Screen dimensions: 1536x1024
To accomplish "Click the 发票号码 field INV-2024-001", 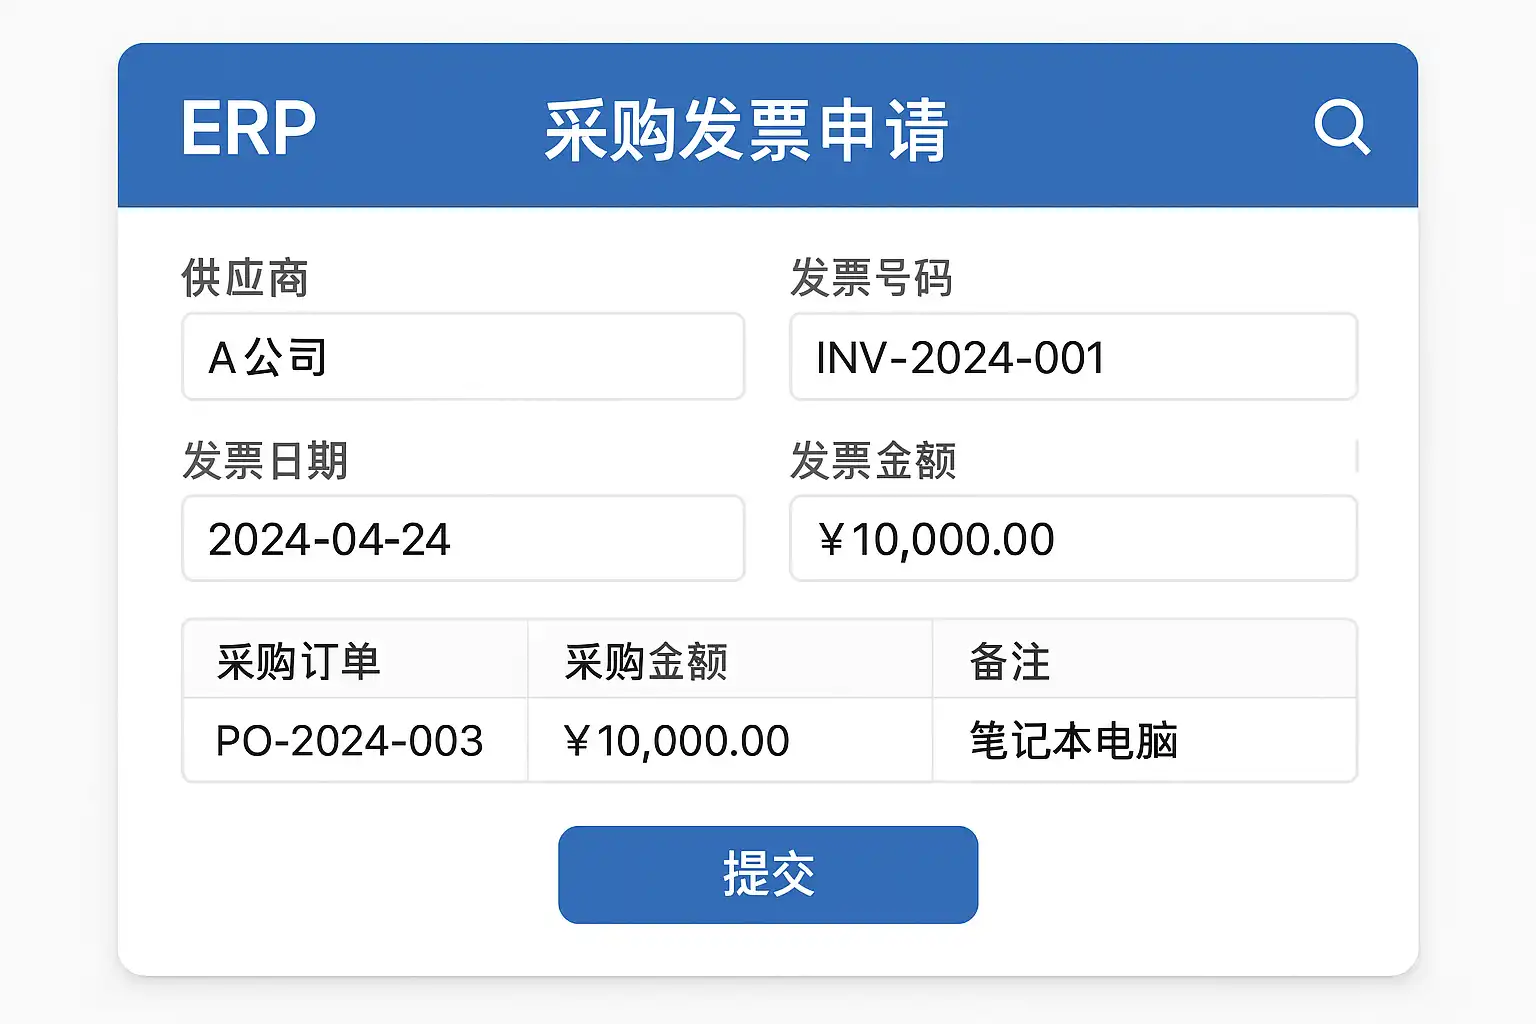I will [1073, 357].
